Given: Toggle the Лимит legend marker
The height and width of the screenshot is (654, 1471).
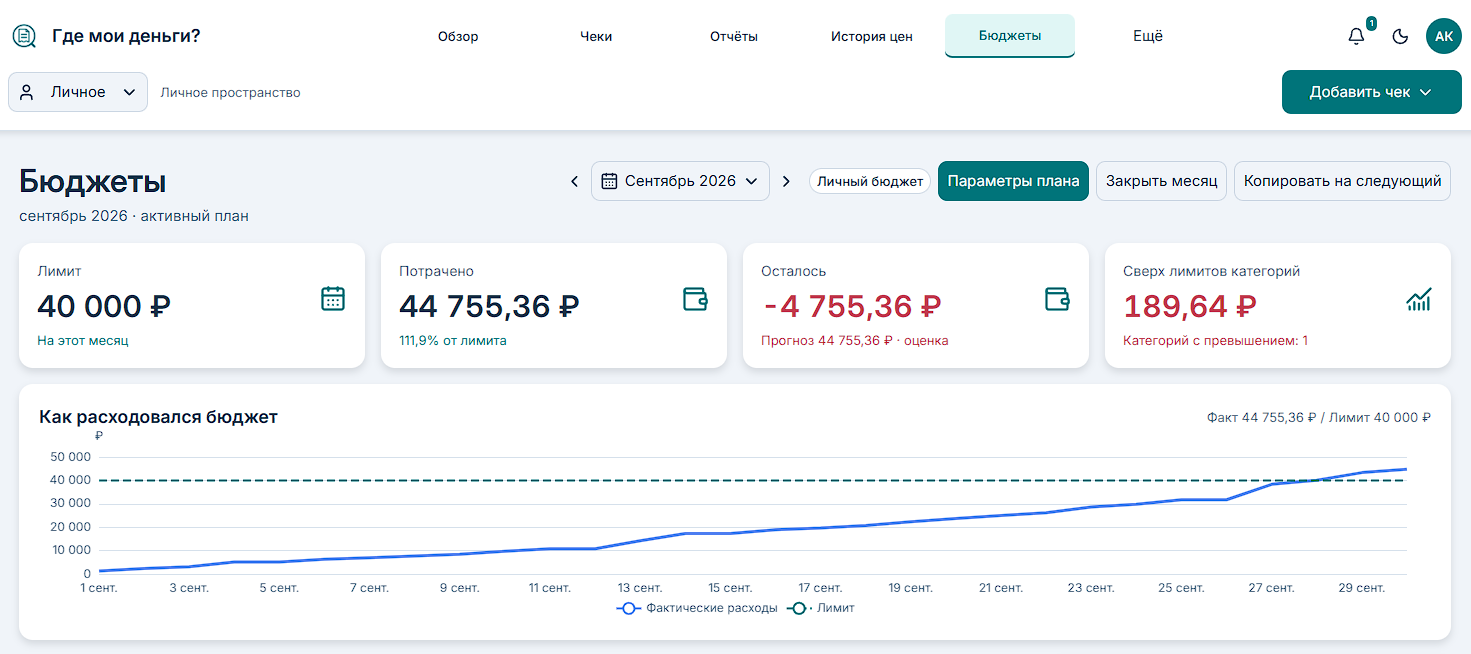Looking at the screenshot, I should click(799, 608).
